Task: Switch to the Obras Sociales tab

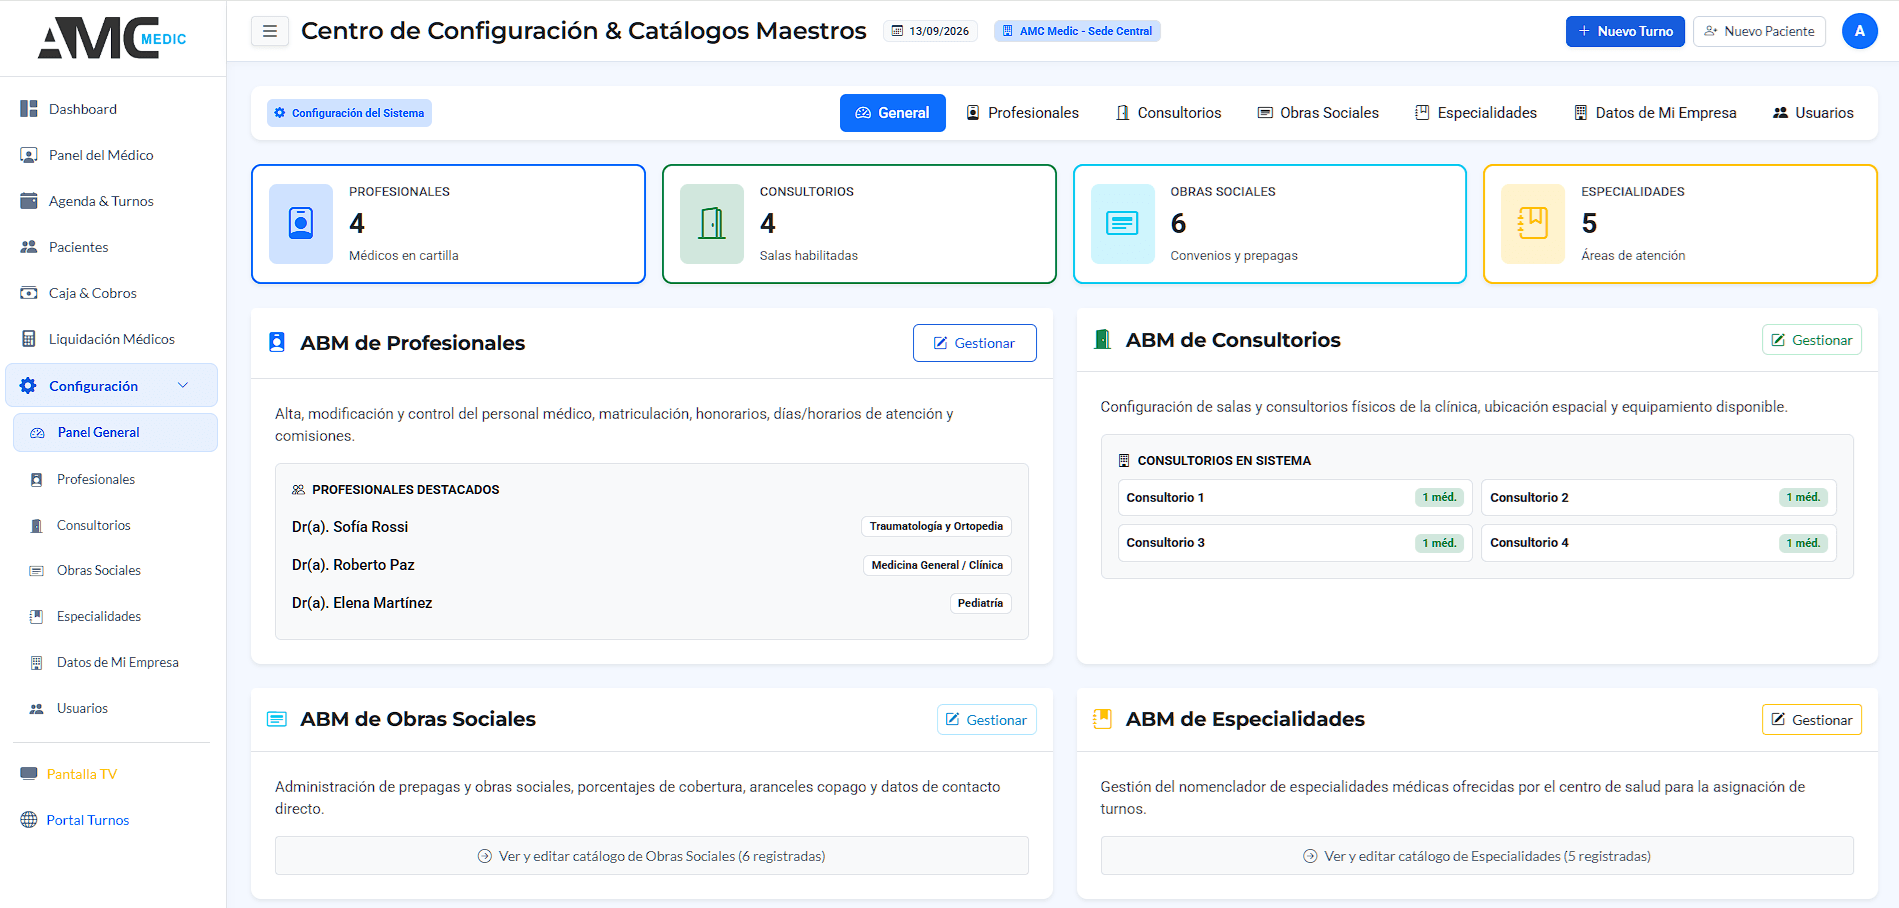Action: click(1318, 113)
